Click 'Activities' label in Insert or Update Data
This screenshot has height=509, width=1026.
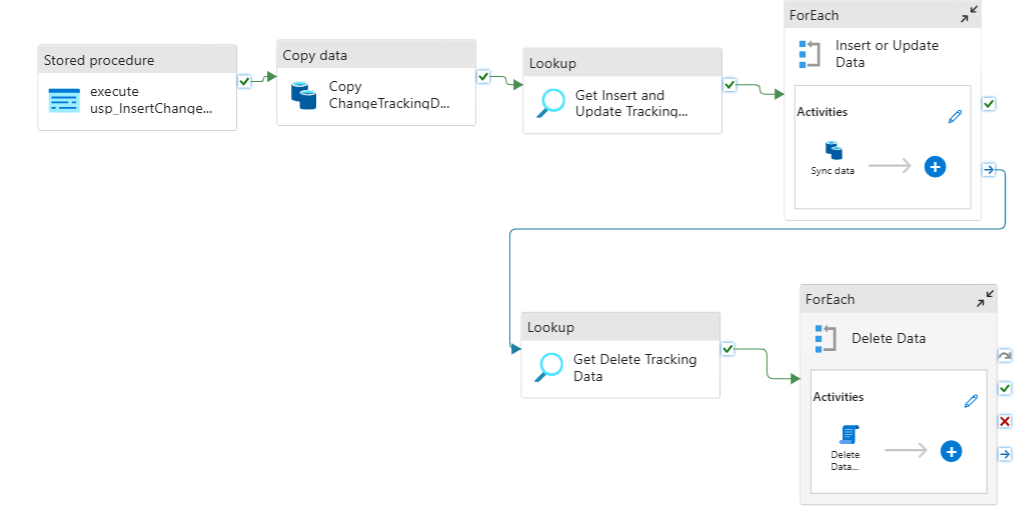pyautogui.click(x=822, y=112)
